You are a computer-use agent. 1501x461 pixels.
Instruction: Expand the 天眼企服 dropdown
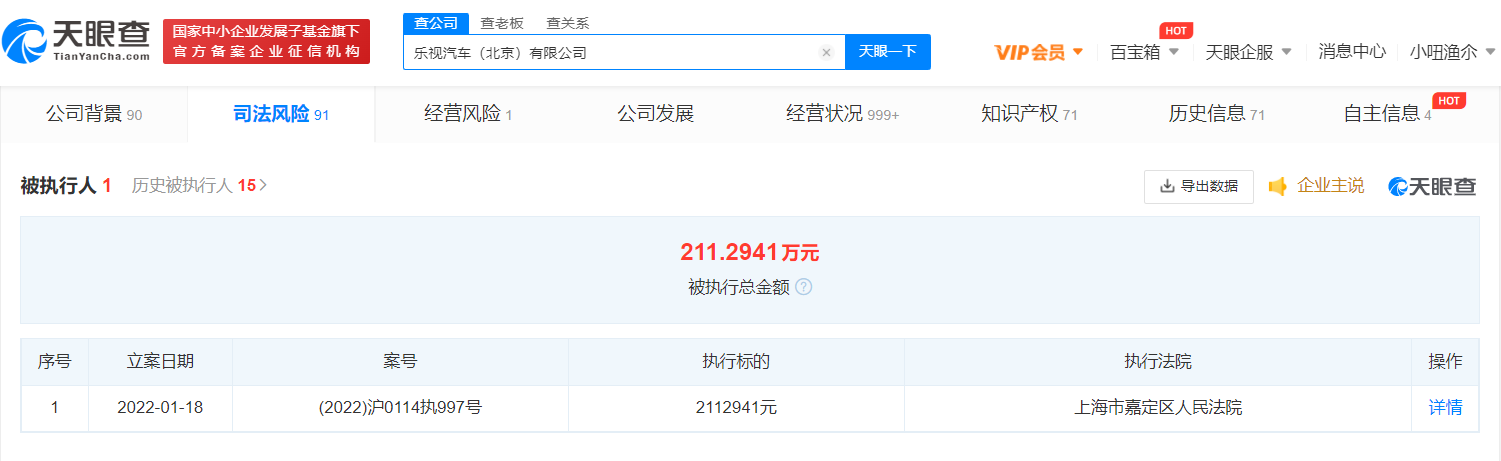pyautogui.click(x=1248, y=52)
